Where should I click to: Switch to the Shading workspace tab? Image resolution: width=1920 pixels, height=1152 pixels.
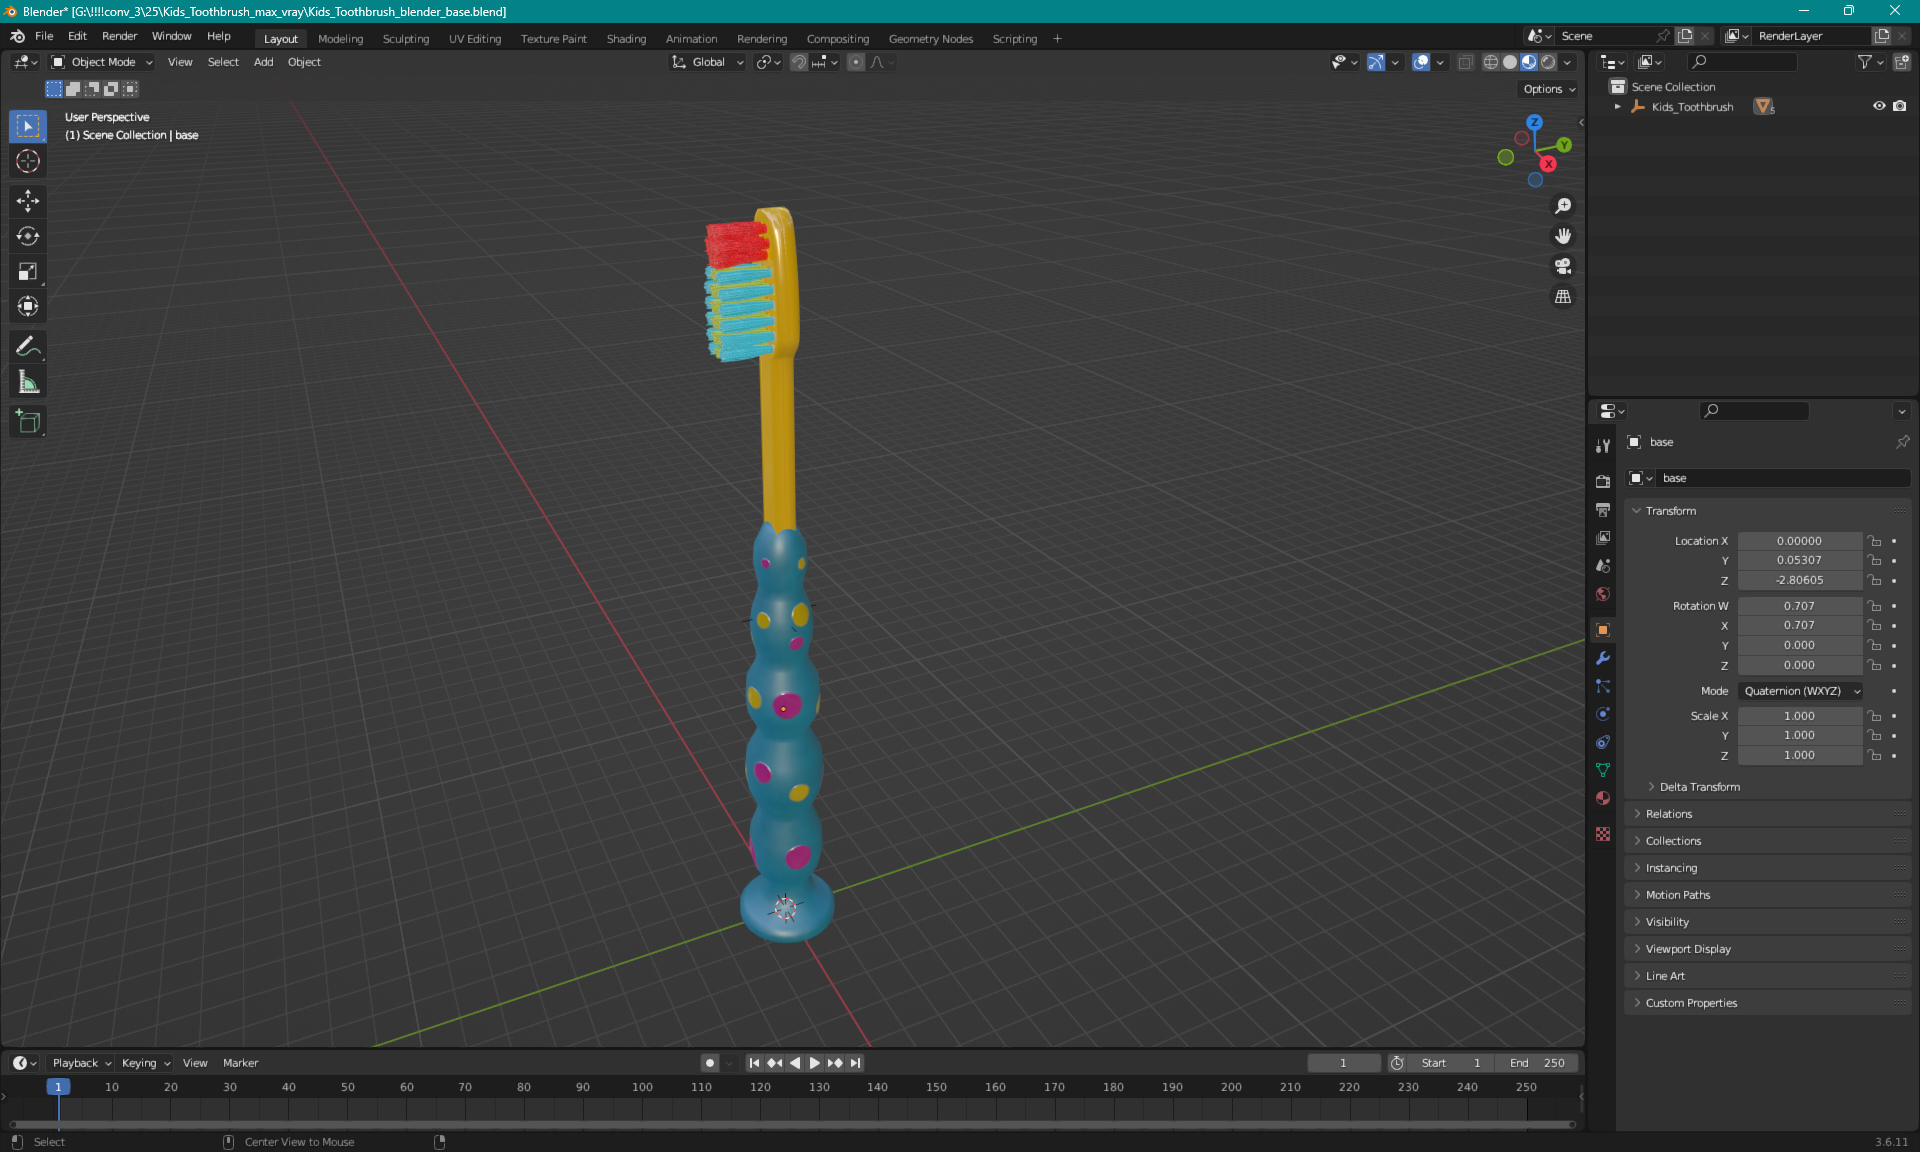click(x=626, y=39)
